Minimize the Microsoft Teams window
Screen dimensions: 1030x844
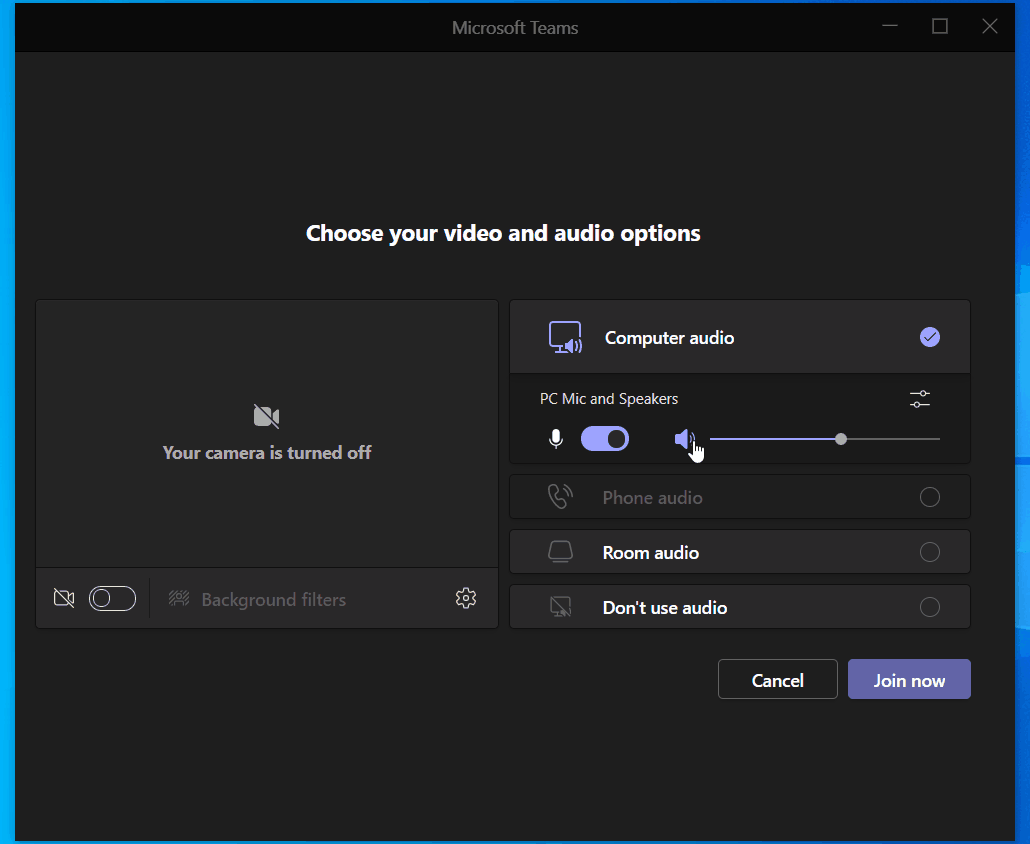click(x=890, y=26)
